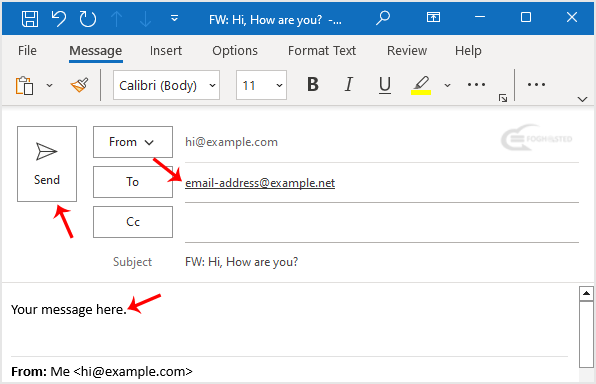Open the From account dropdown

click(133, 142)
